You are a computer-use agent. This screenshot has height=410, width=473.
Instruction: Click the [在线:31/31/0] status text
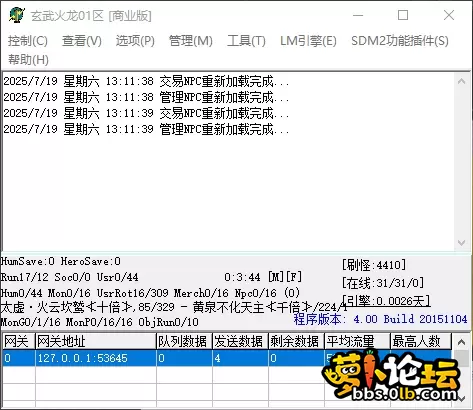383,283
